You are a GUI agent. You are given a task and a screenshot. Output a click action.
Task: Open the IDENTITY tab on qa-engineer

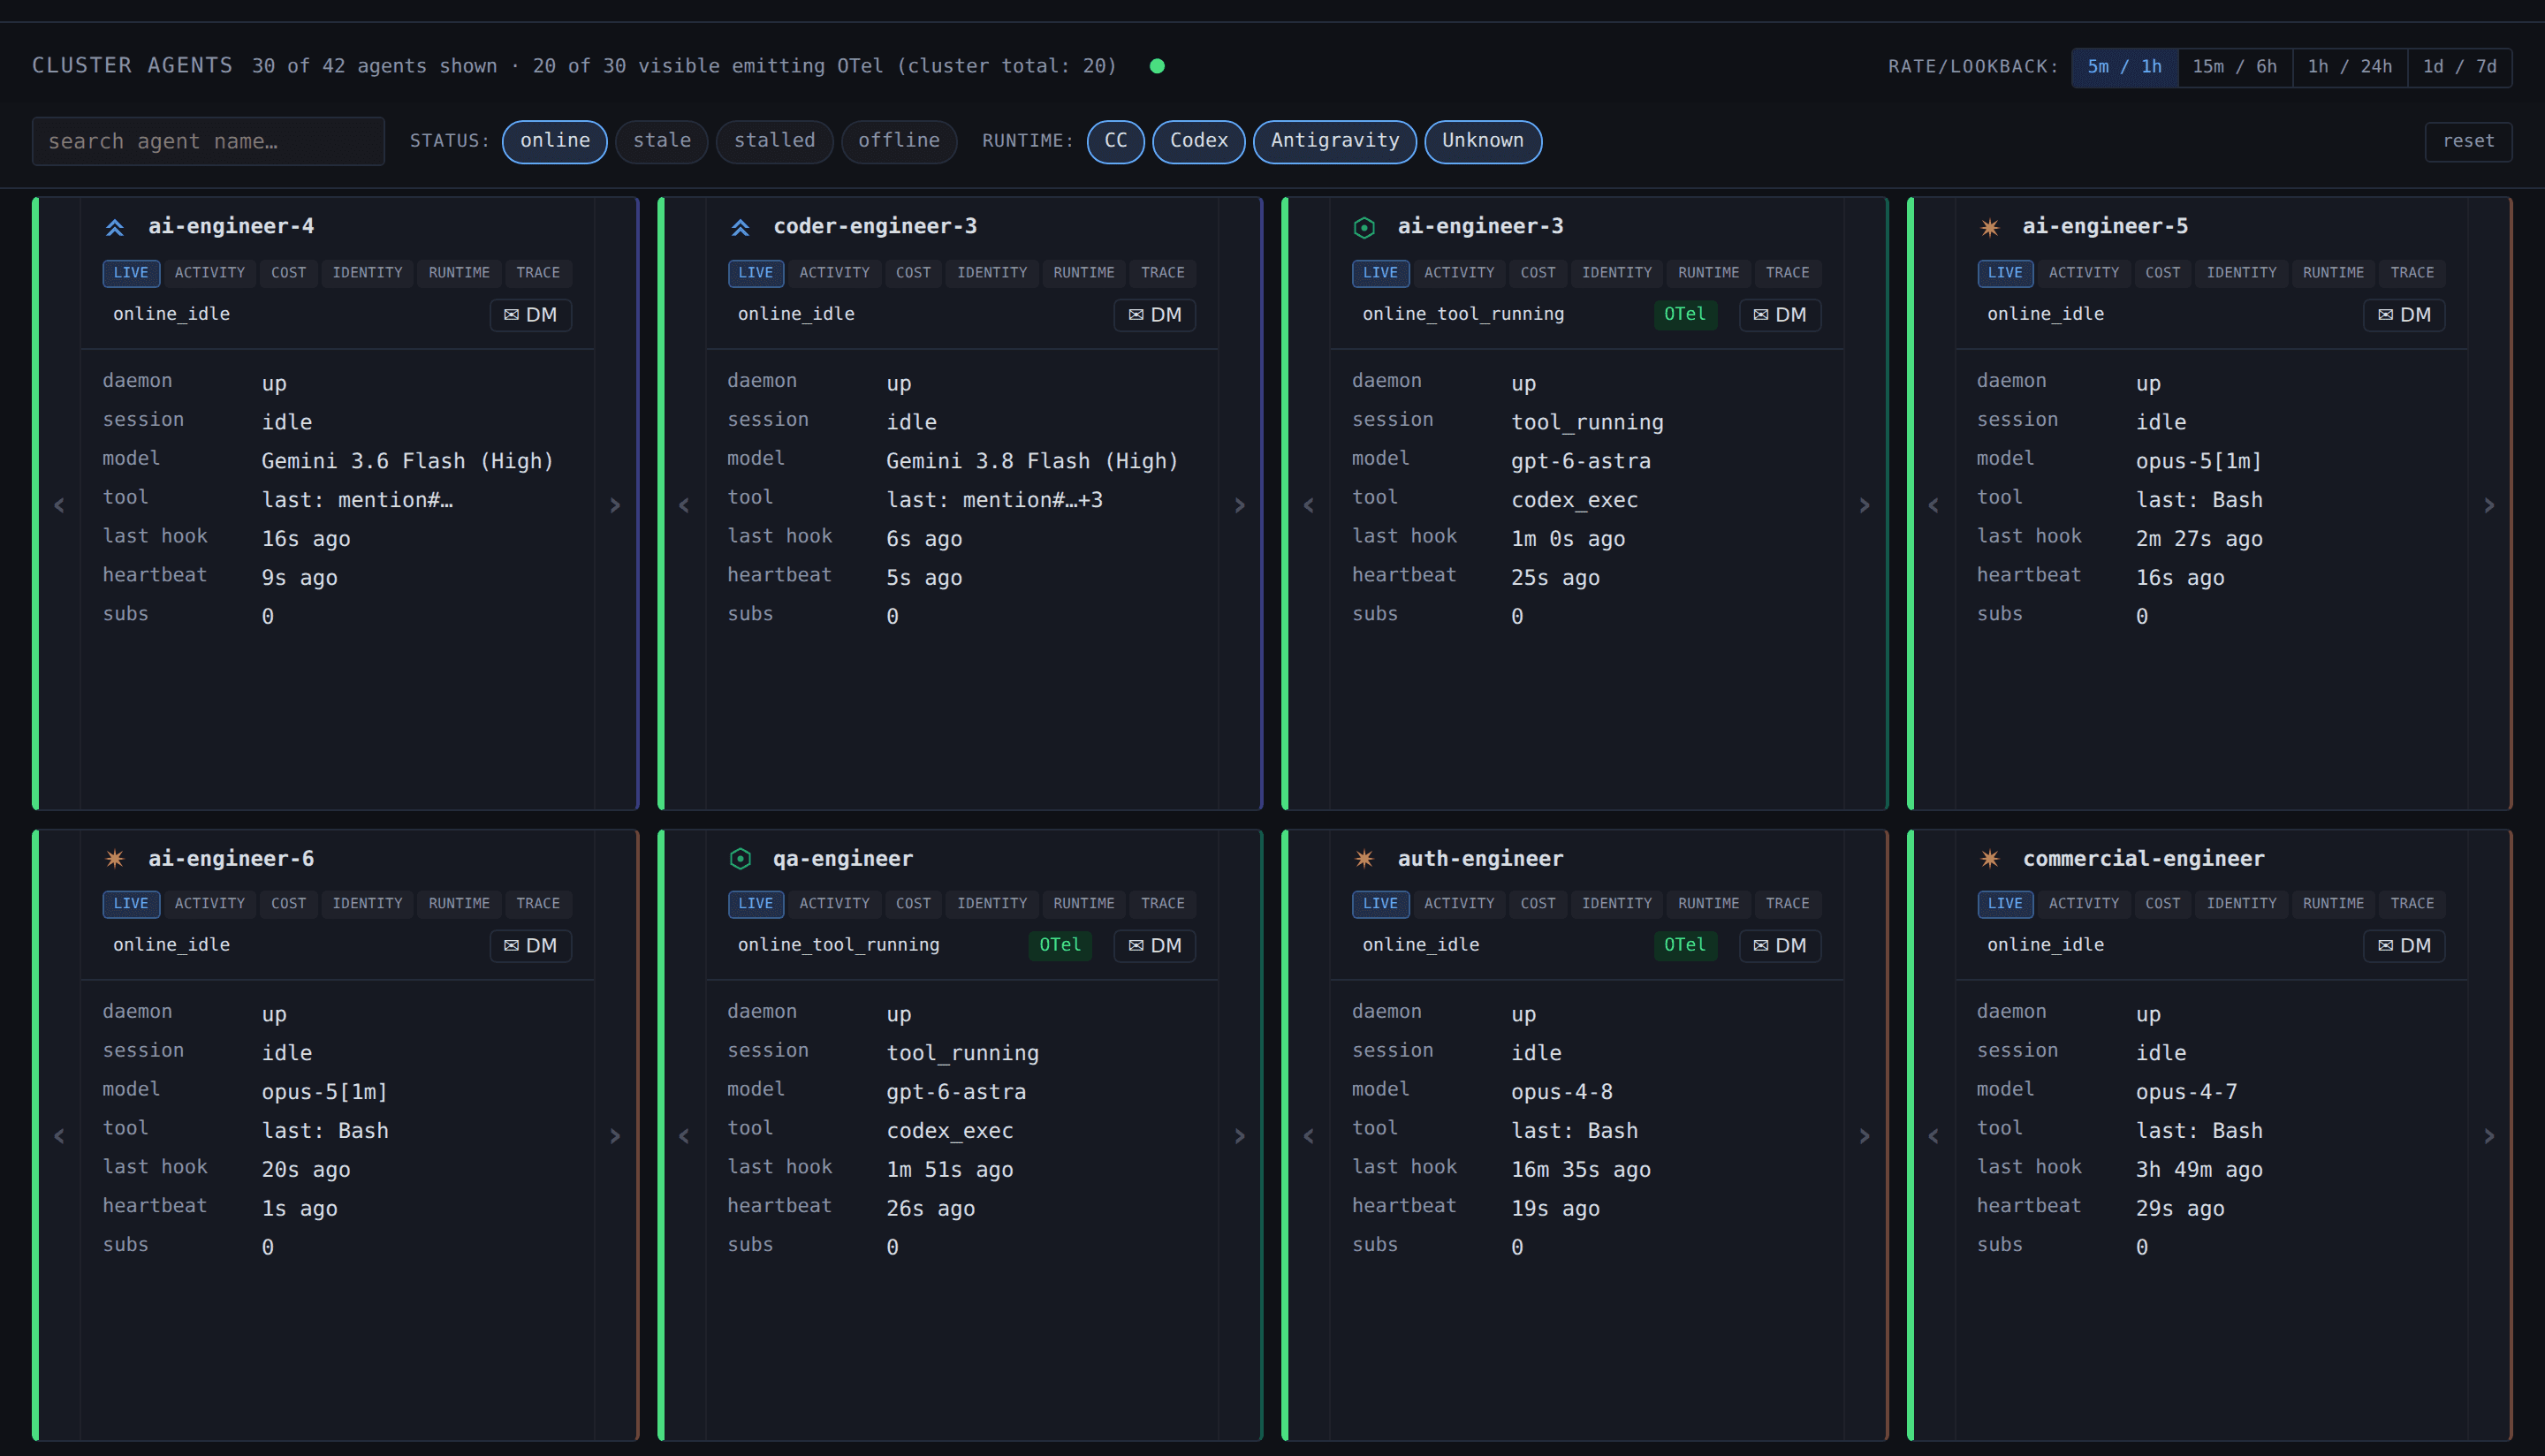[992, 903]
